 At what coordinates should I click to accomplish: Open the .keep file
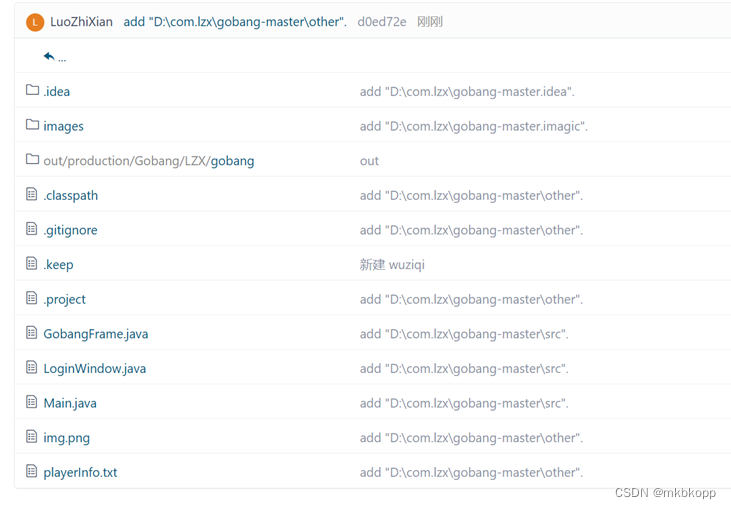[58, 265]
